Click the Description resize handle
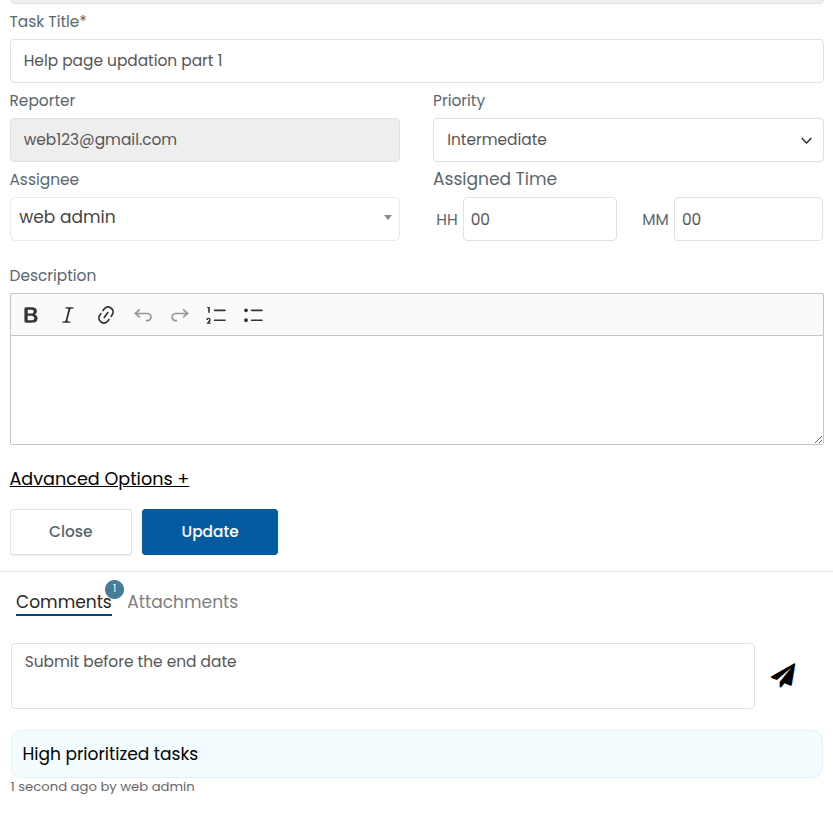Viewport: 833px width, 816px height. click(x=818, y=439)
